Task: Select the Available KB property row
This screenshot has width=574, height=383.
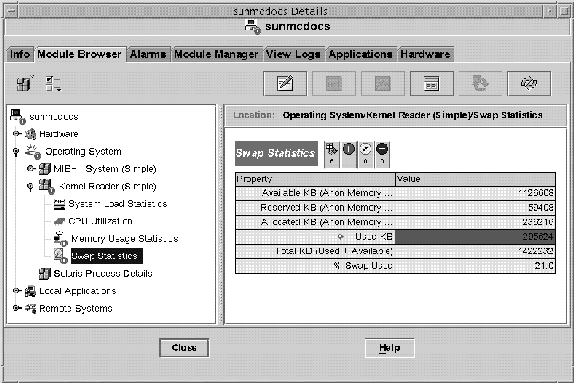Action: click(395, 193)
